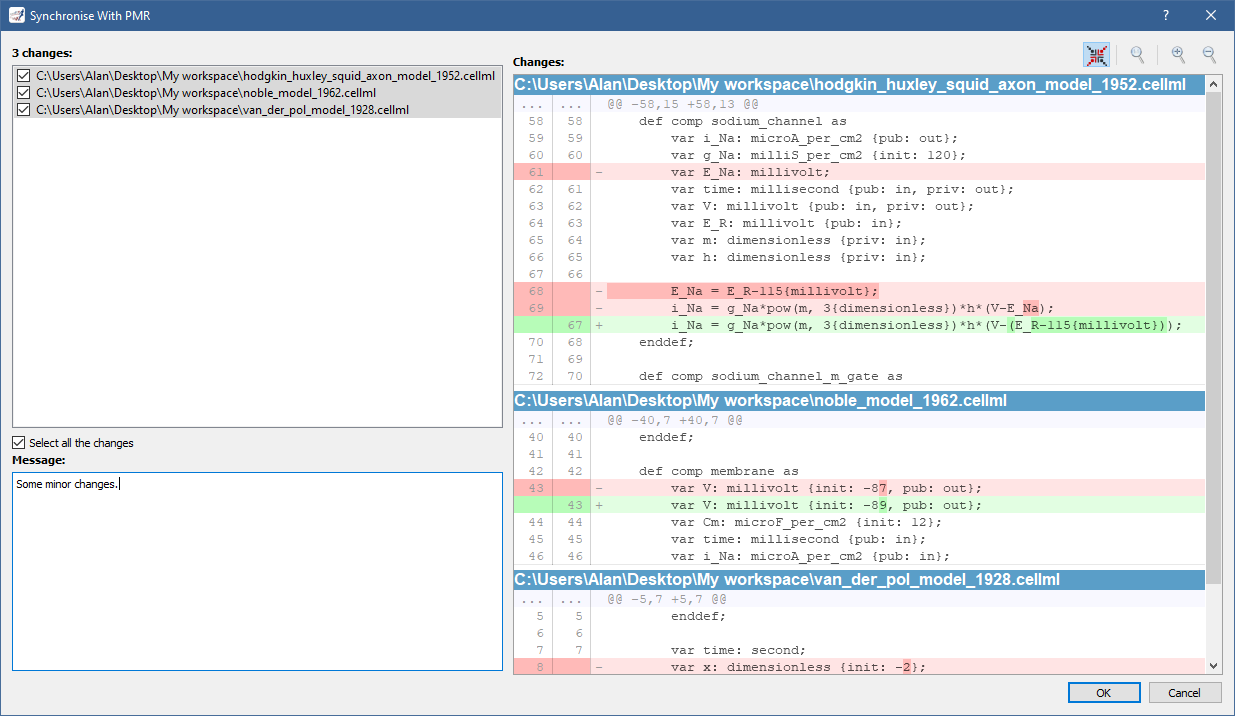Toggle the Select all the changes checkbox

(19, 443)
